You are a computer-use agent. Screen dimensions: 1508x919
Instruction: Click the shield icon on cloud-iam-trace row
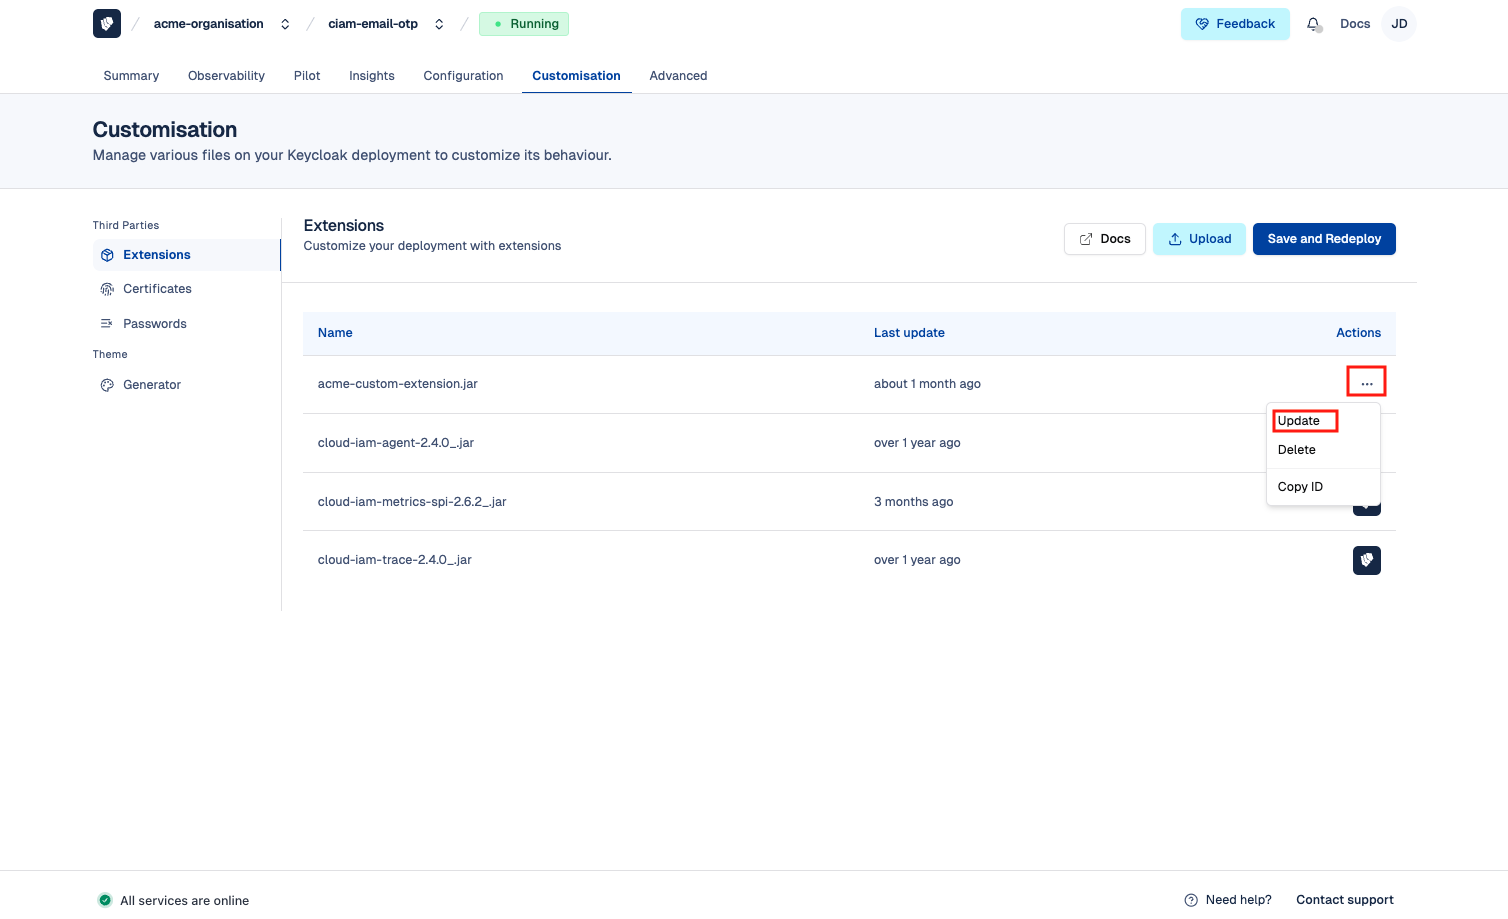coord(1366,560)
